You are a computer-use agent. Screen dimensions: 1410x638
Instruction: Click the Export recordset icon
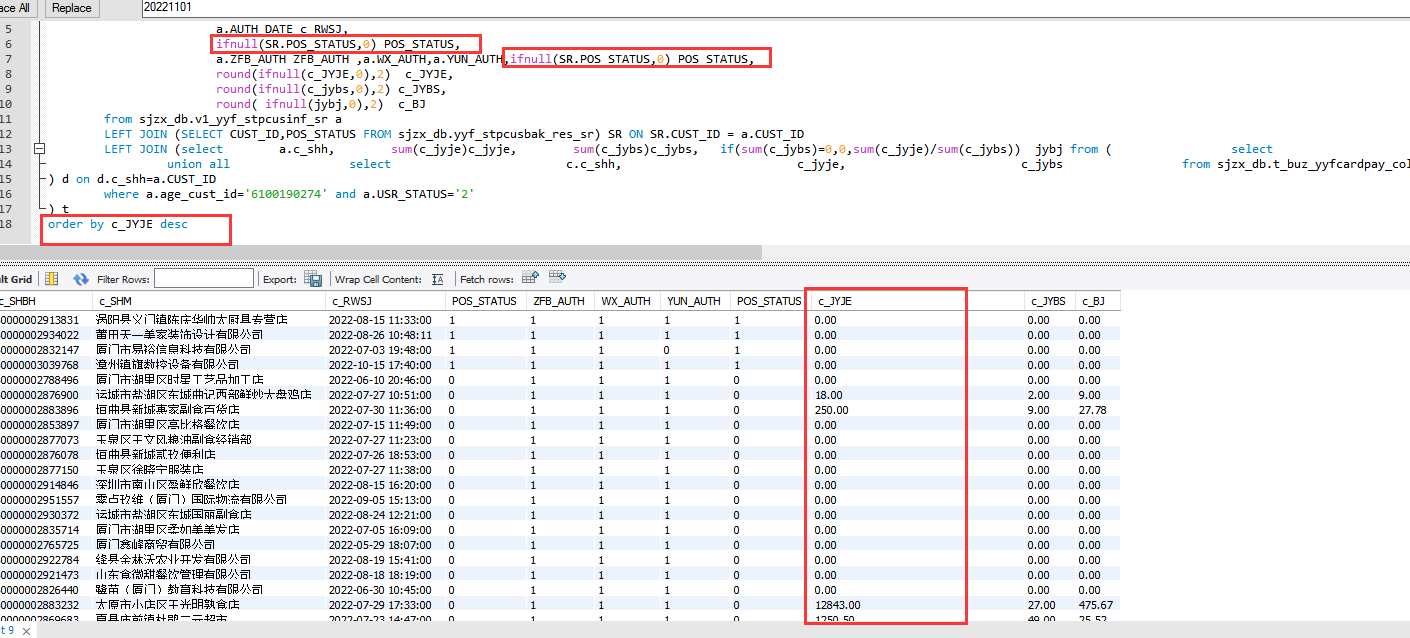(313, 279)
